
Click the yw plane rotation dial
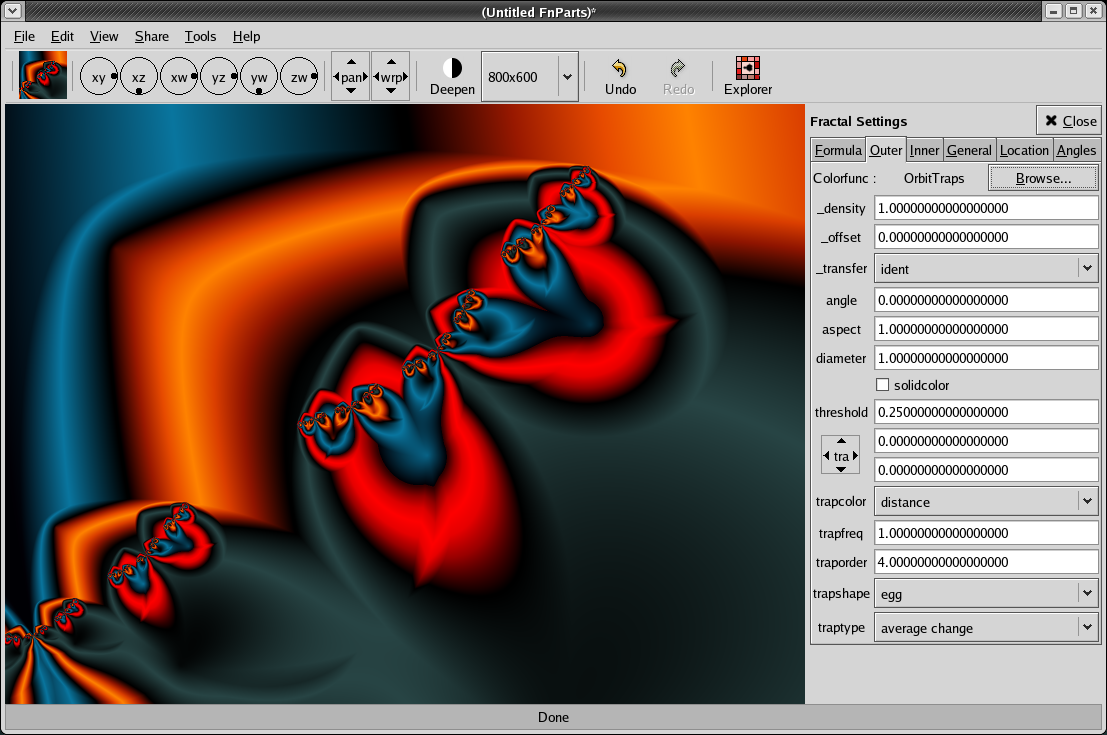pos(259,77)
